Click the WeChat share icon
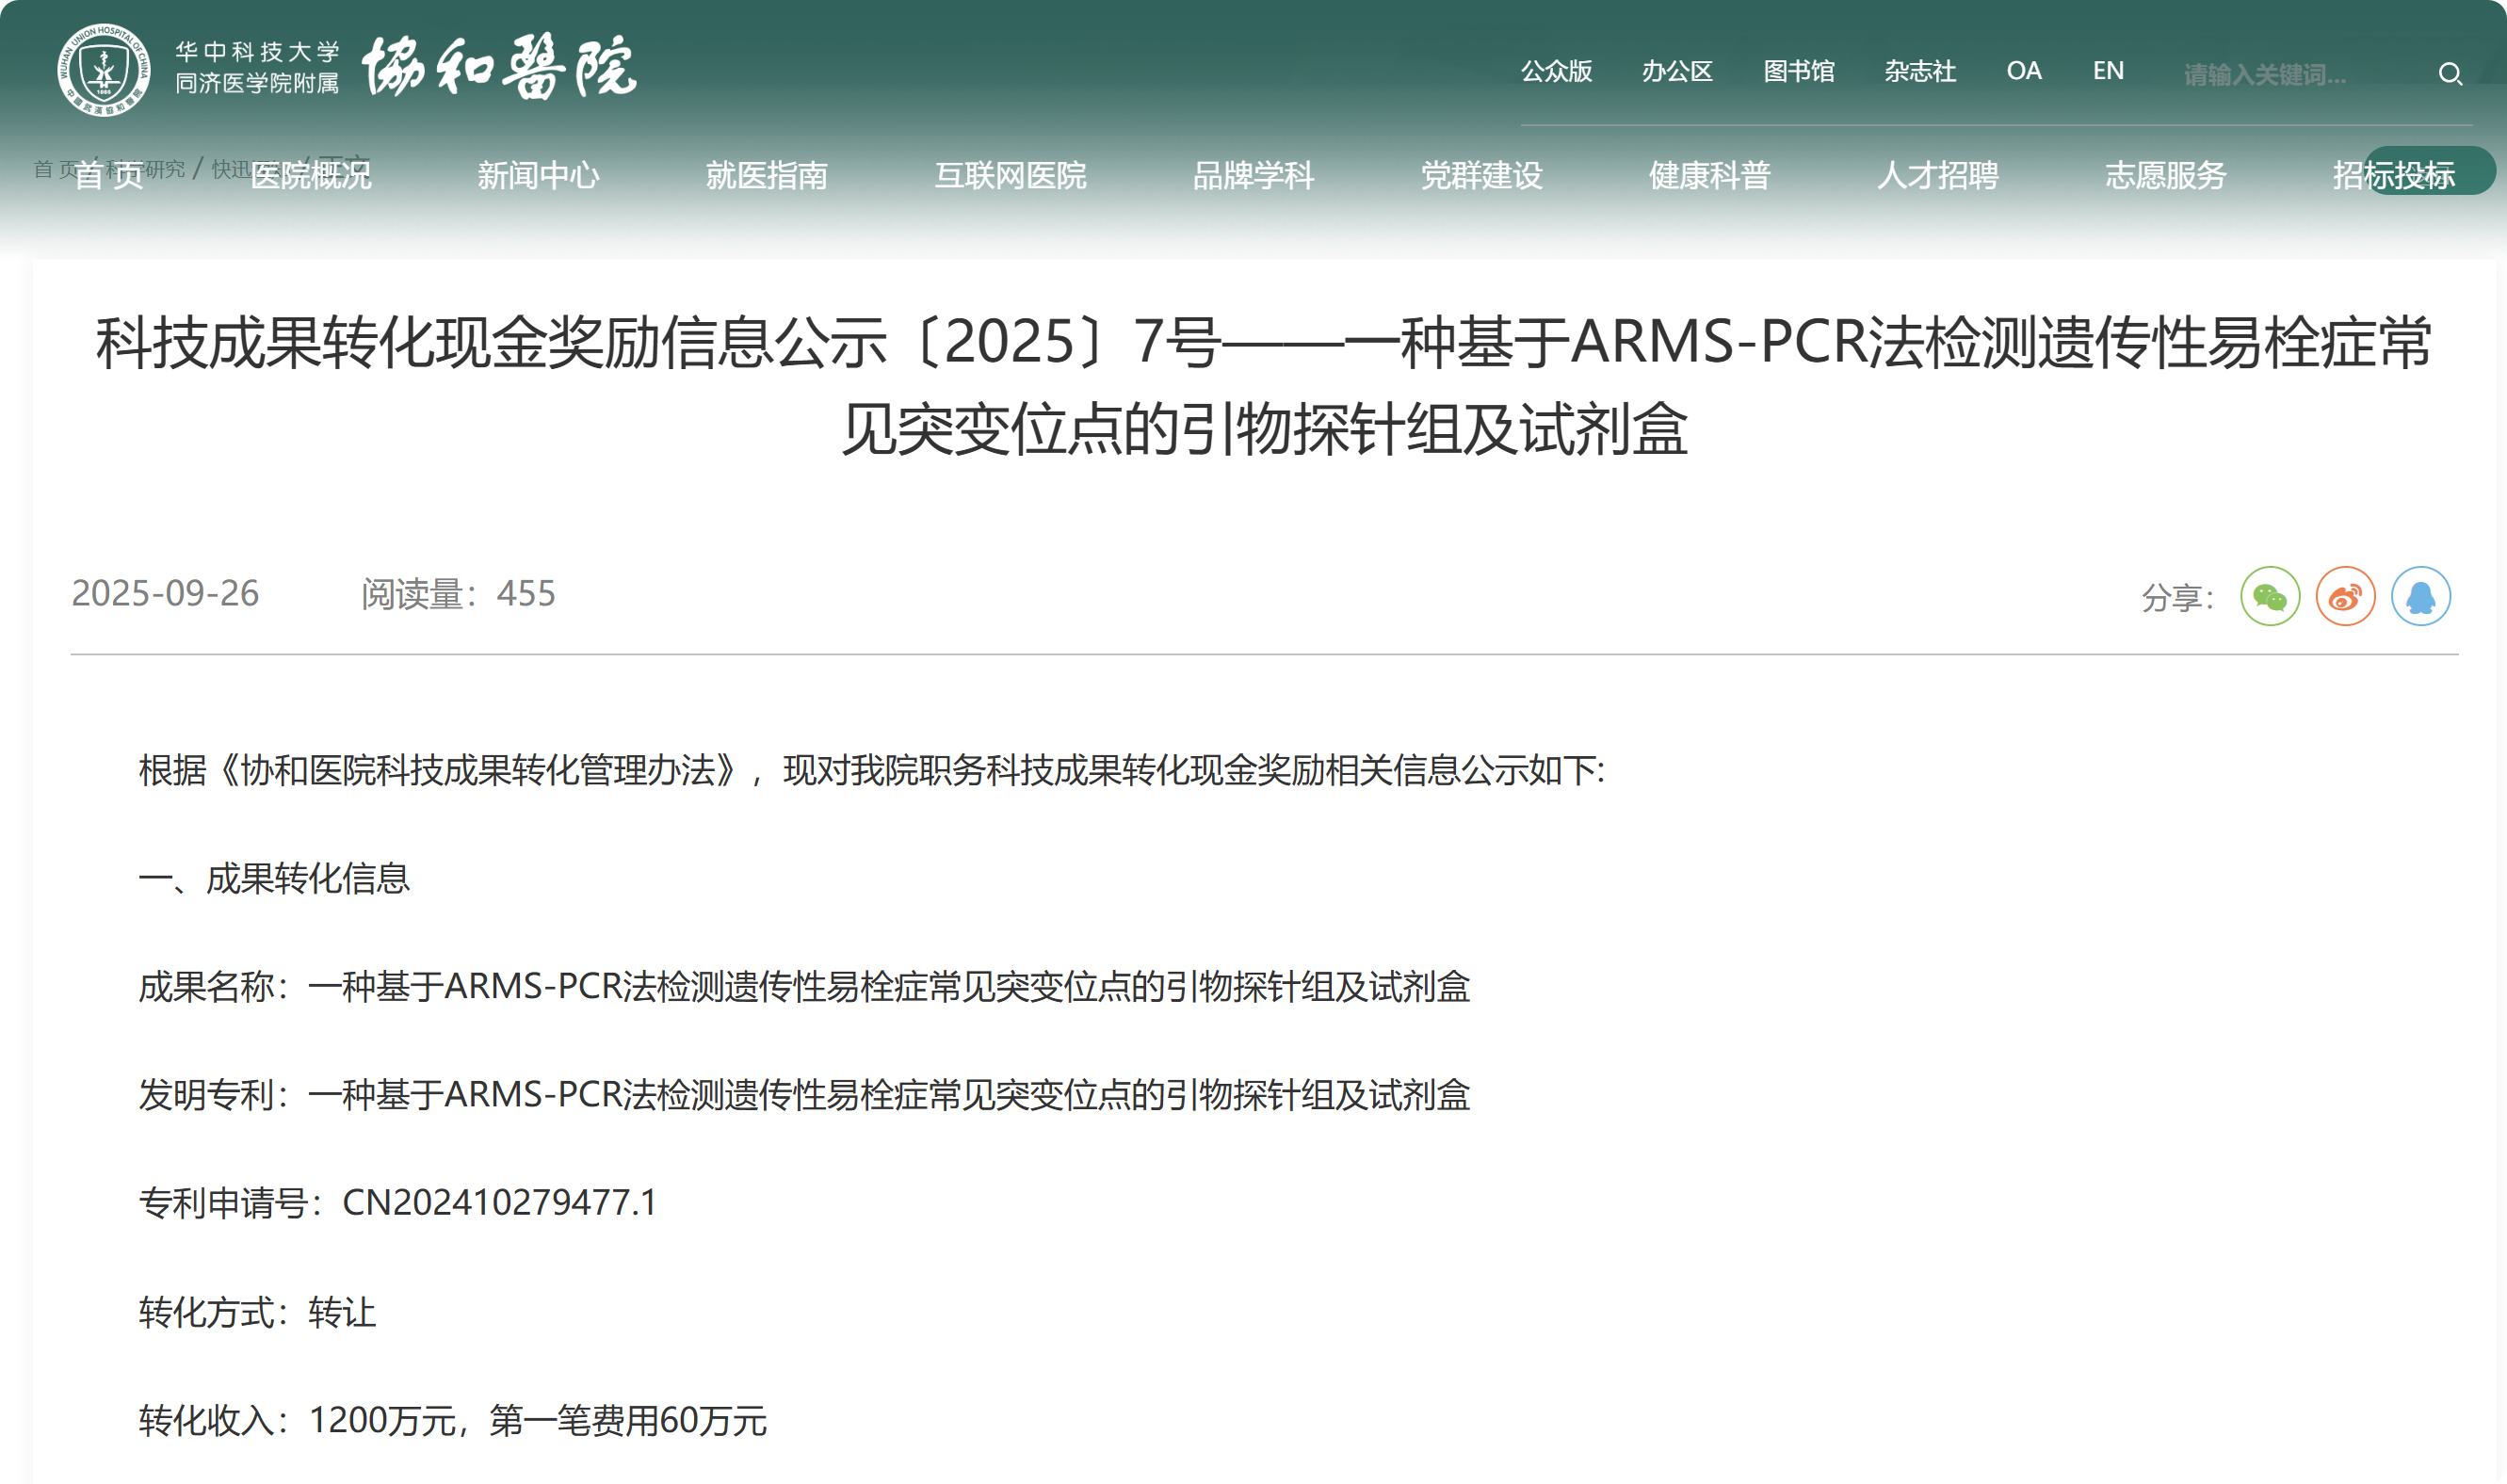 (2269, 596)
